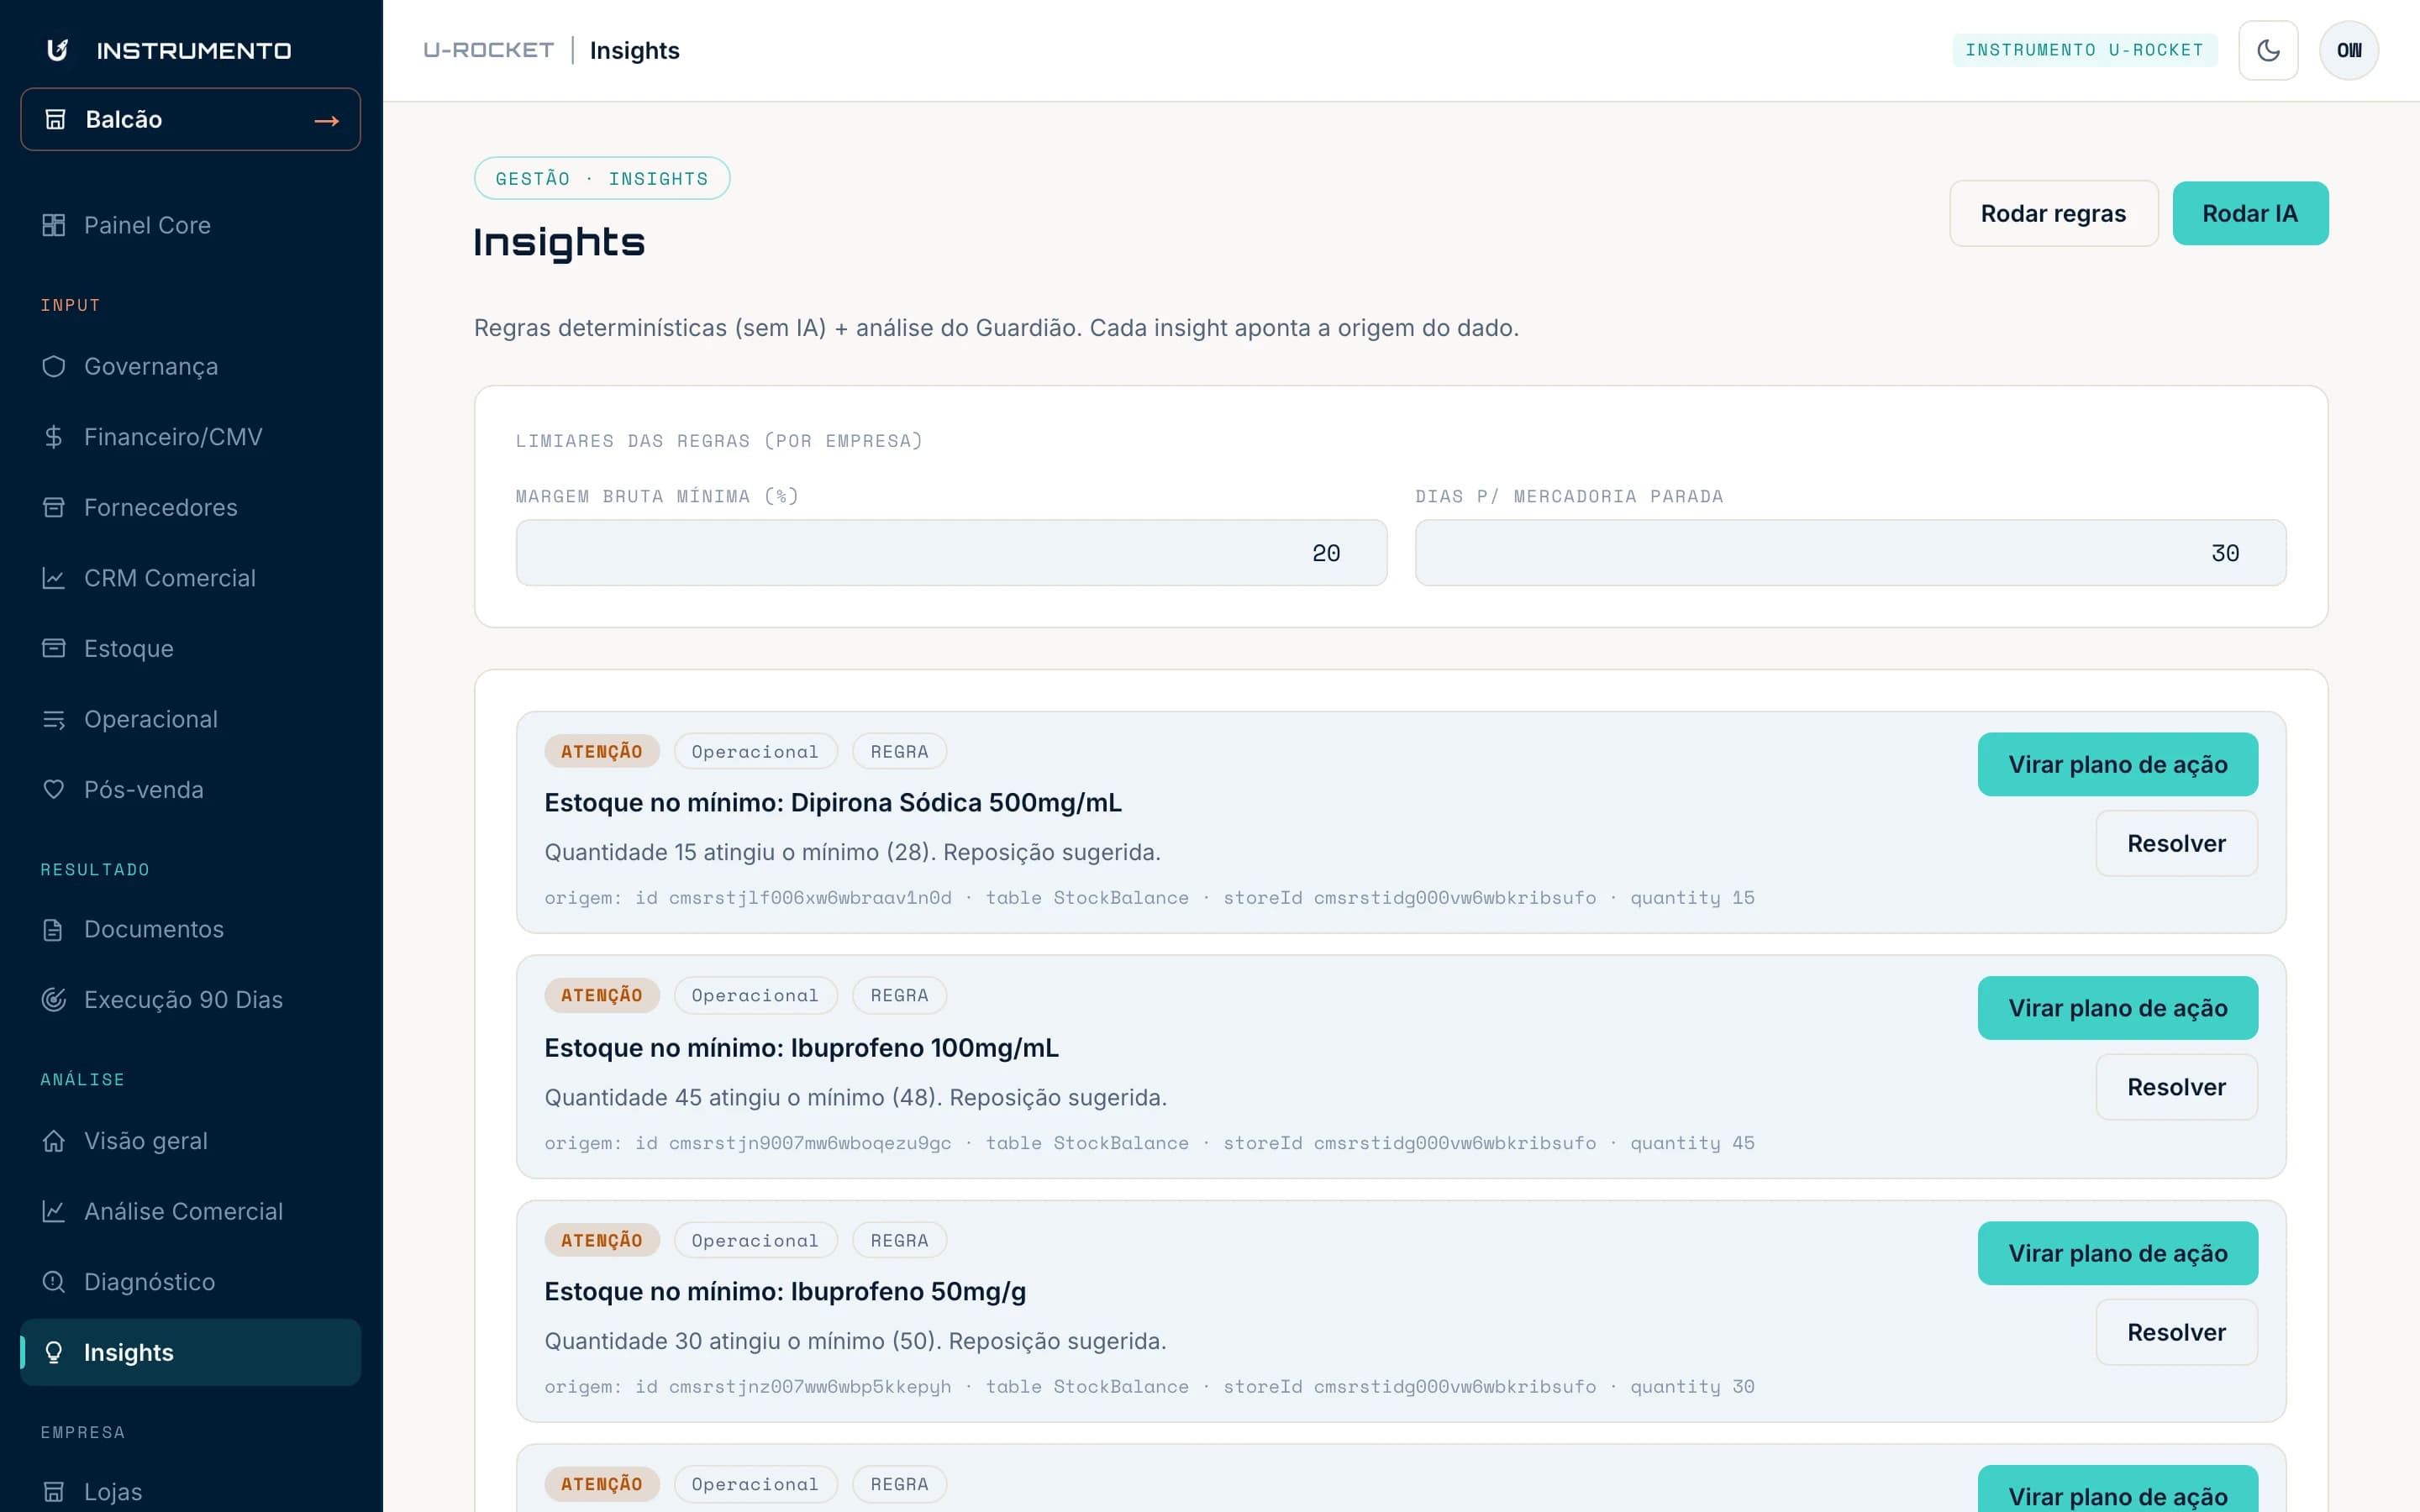Navigate to Visão geral
Viewport: 2420px width, 1512px height.
[x=190, y=1141]
